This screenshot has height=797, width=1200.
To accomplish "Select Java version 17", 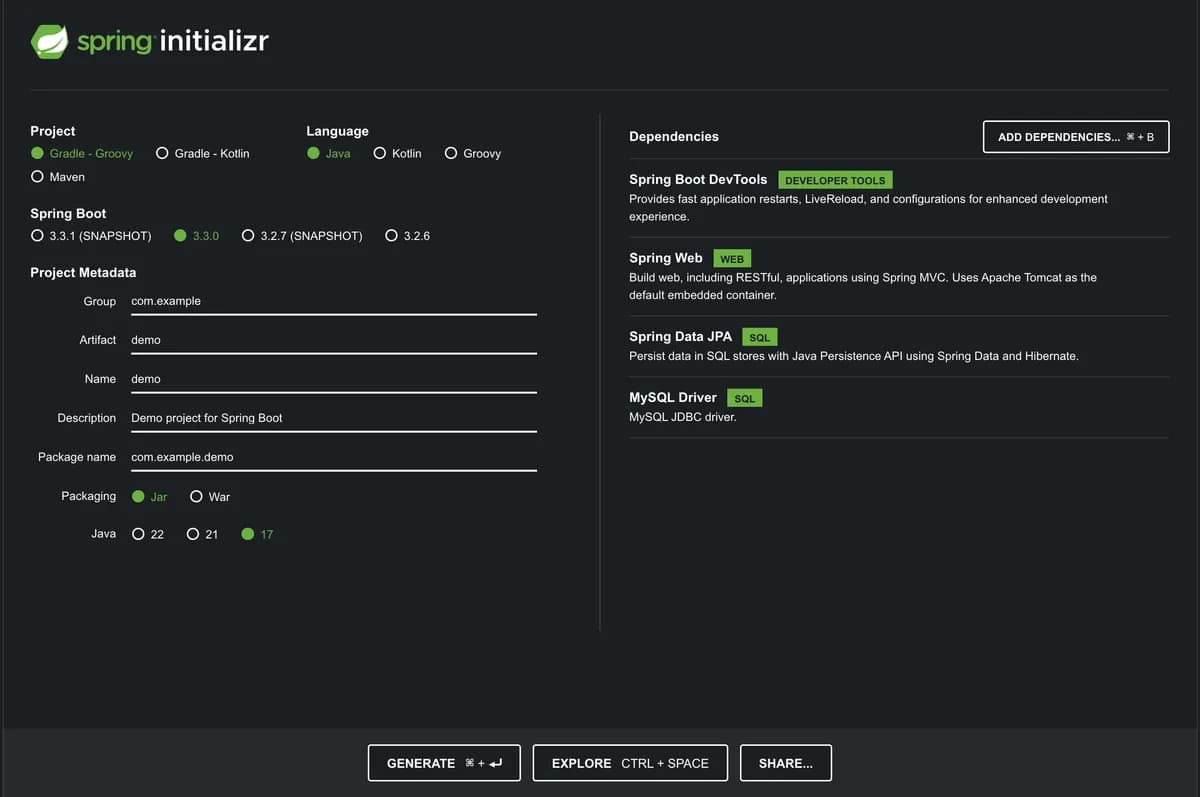I will [257, 534].
